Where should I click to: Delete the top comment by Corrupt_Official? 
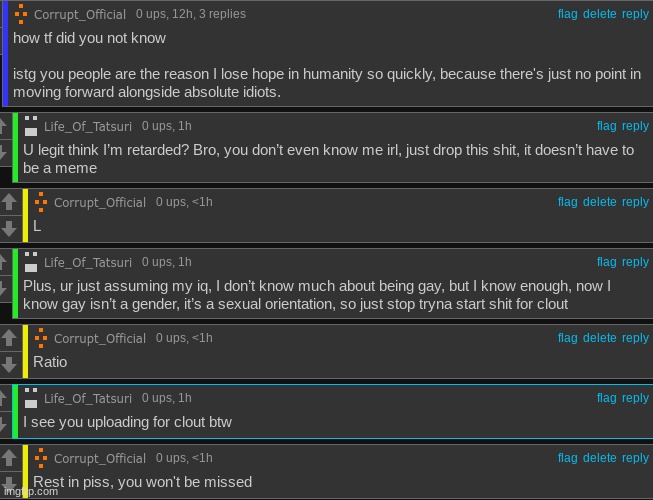[x=599, y=14]
